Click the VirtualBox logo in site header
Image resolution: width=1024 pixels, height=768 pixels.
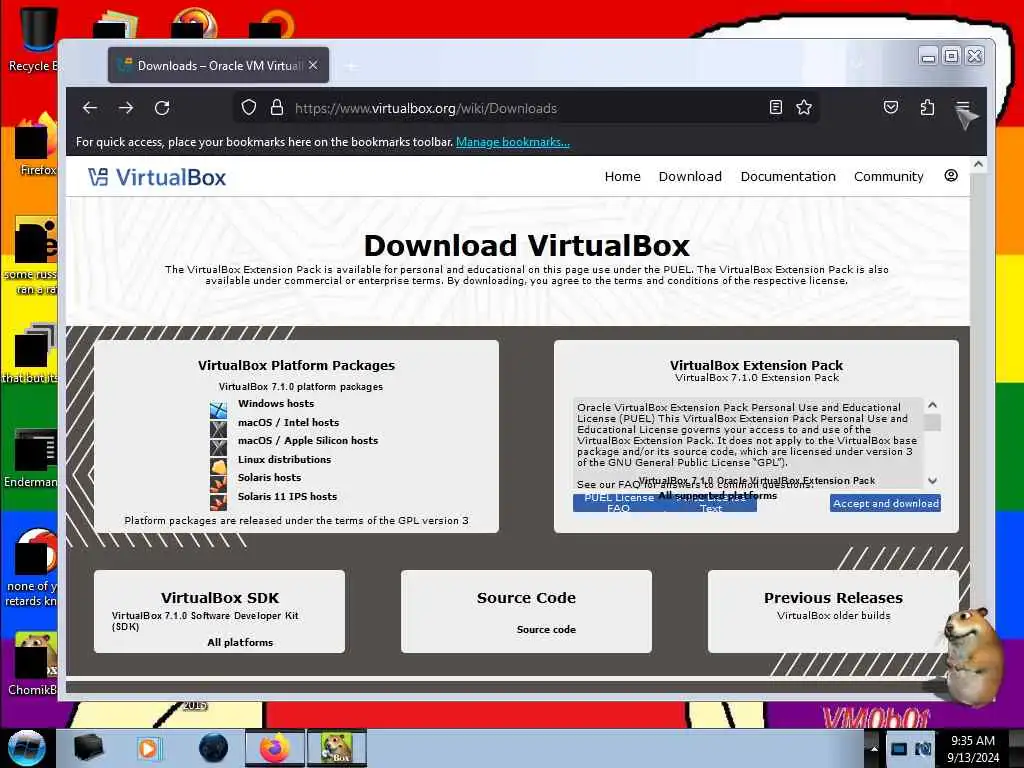[157, 177]
